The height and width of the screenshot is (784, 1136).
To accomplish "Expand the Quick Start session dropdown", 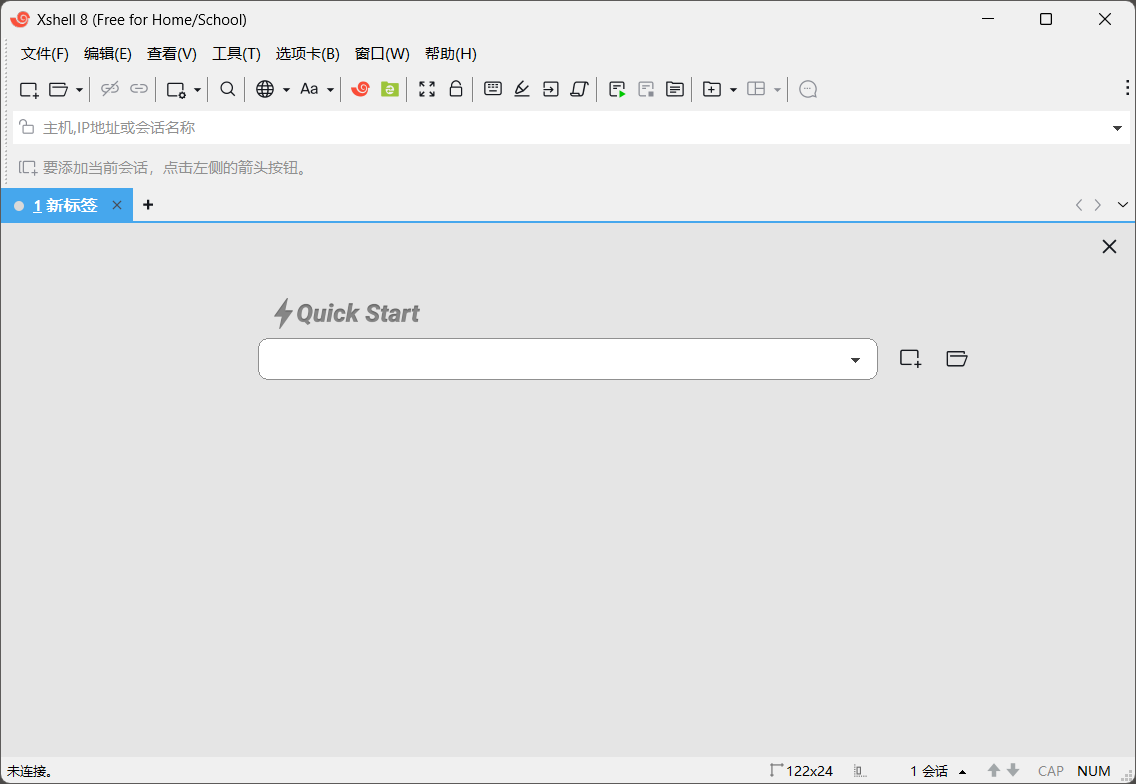I will pos(855,360).
